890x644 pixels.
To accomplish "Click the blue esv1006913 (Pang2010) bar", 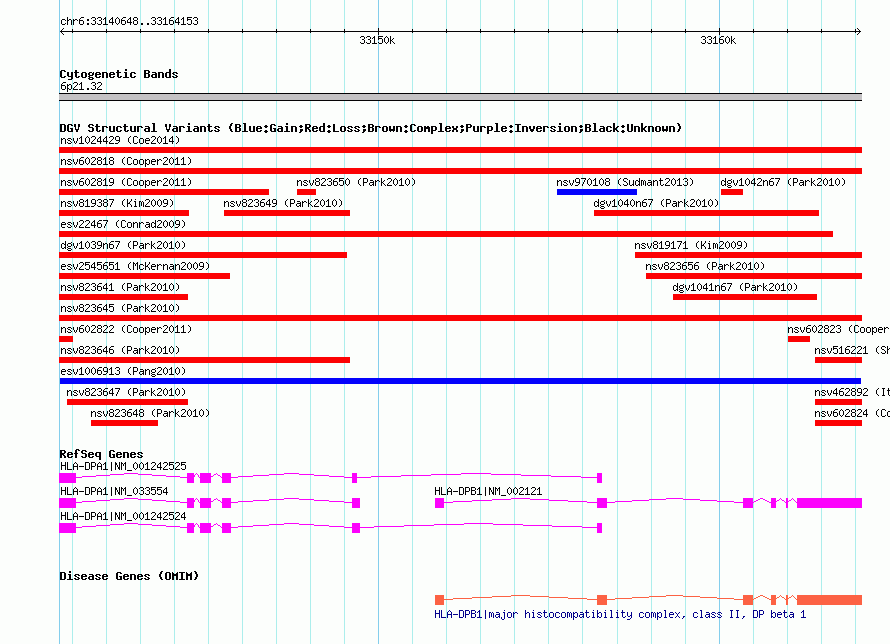I will point(460,381).
